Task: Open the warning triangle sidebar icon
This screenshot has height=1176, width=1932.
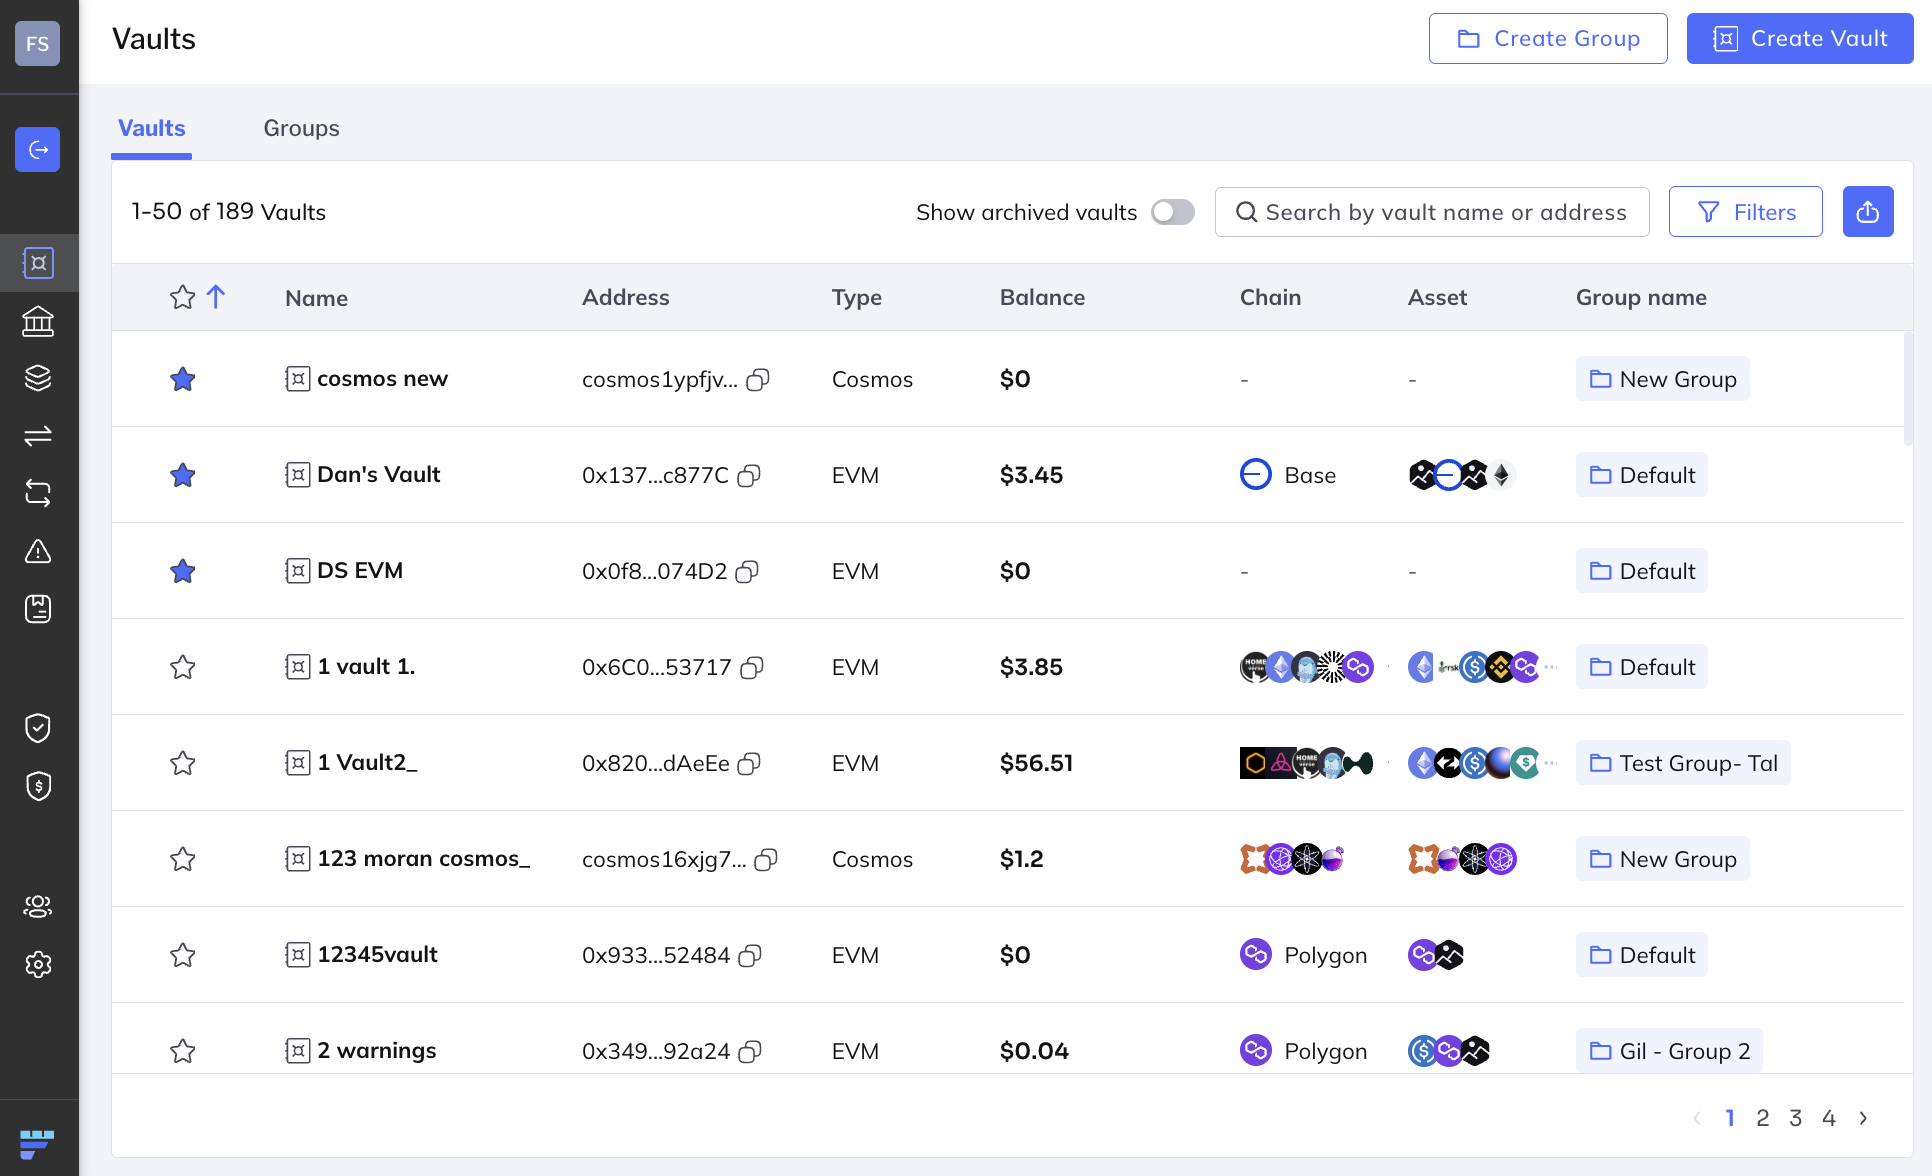Action: click(x=38, y=551)
